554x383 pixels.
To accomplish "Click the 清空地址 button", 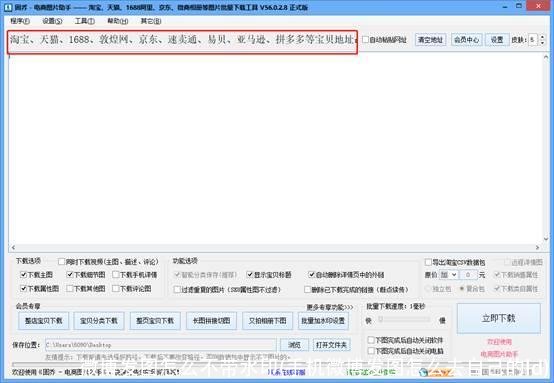I will coord(430,40).
